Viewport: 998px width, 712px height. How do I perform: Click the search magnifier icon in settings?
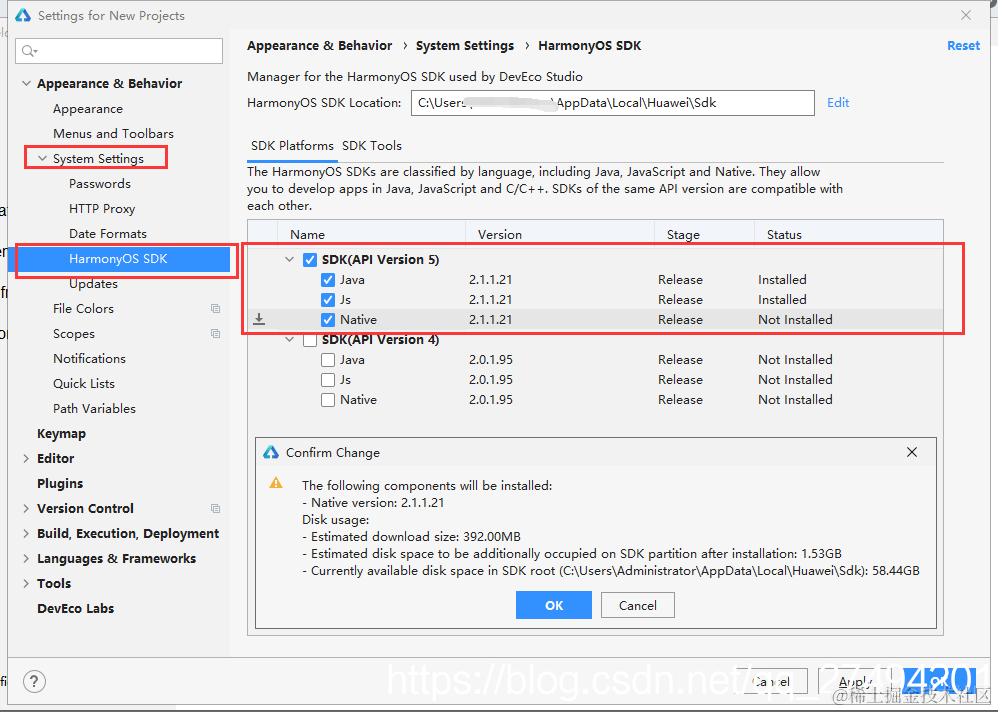click(29, 51)
